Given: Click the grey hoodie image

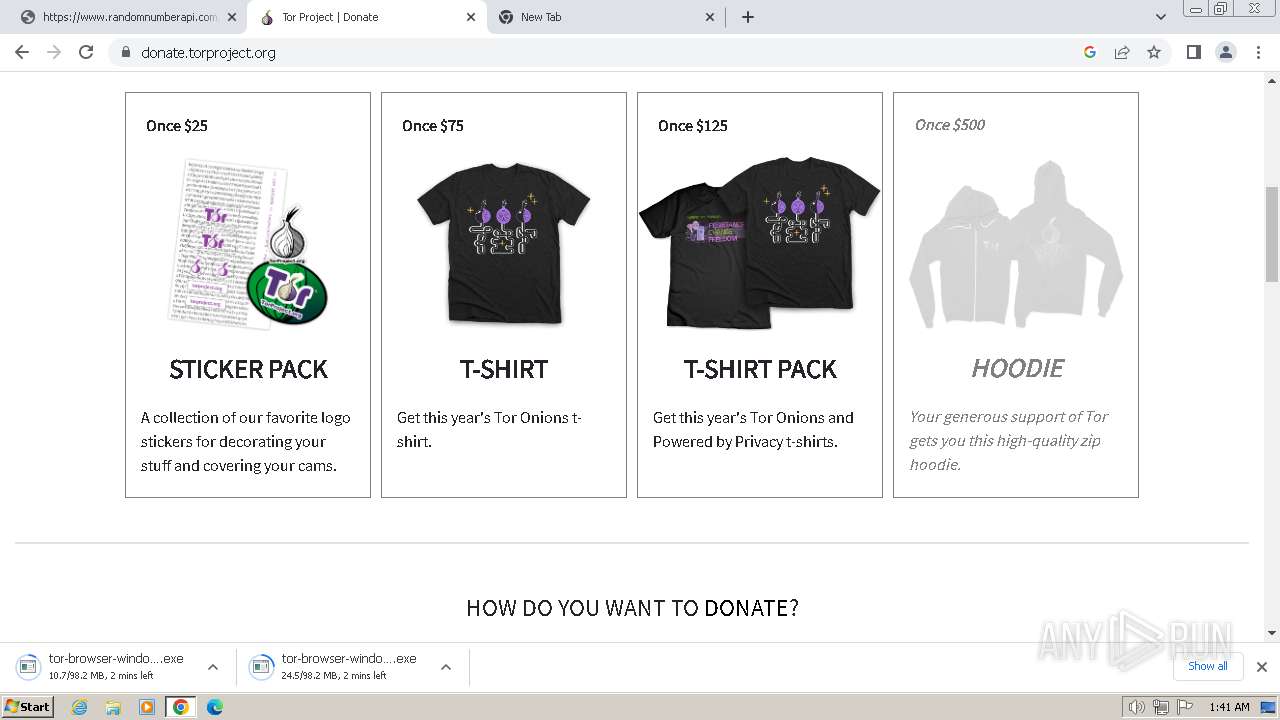Looking at the screenshot, I should pyautogui.click(x=1016, y=243).
